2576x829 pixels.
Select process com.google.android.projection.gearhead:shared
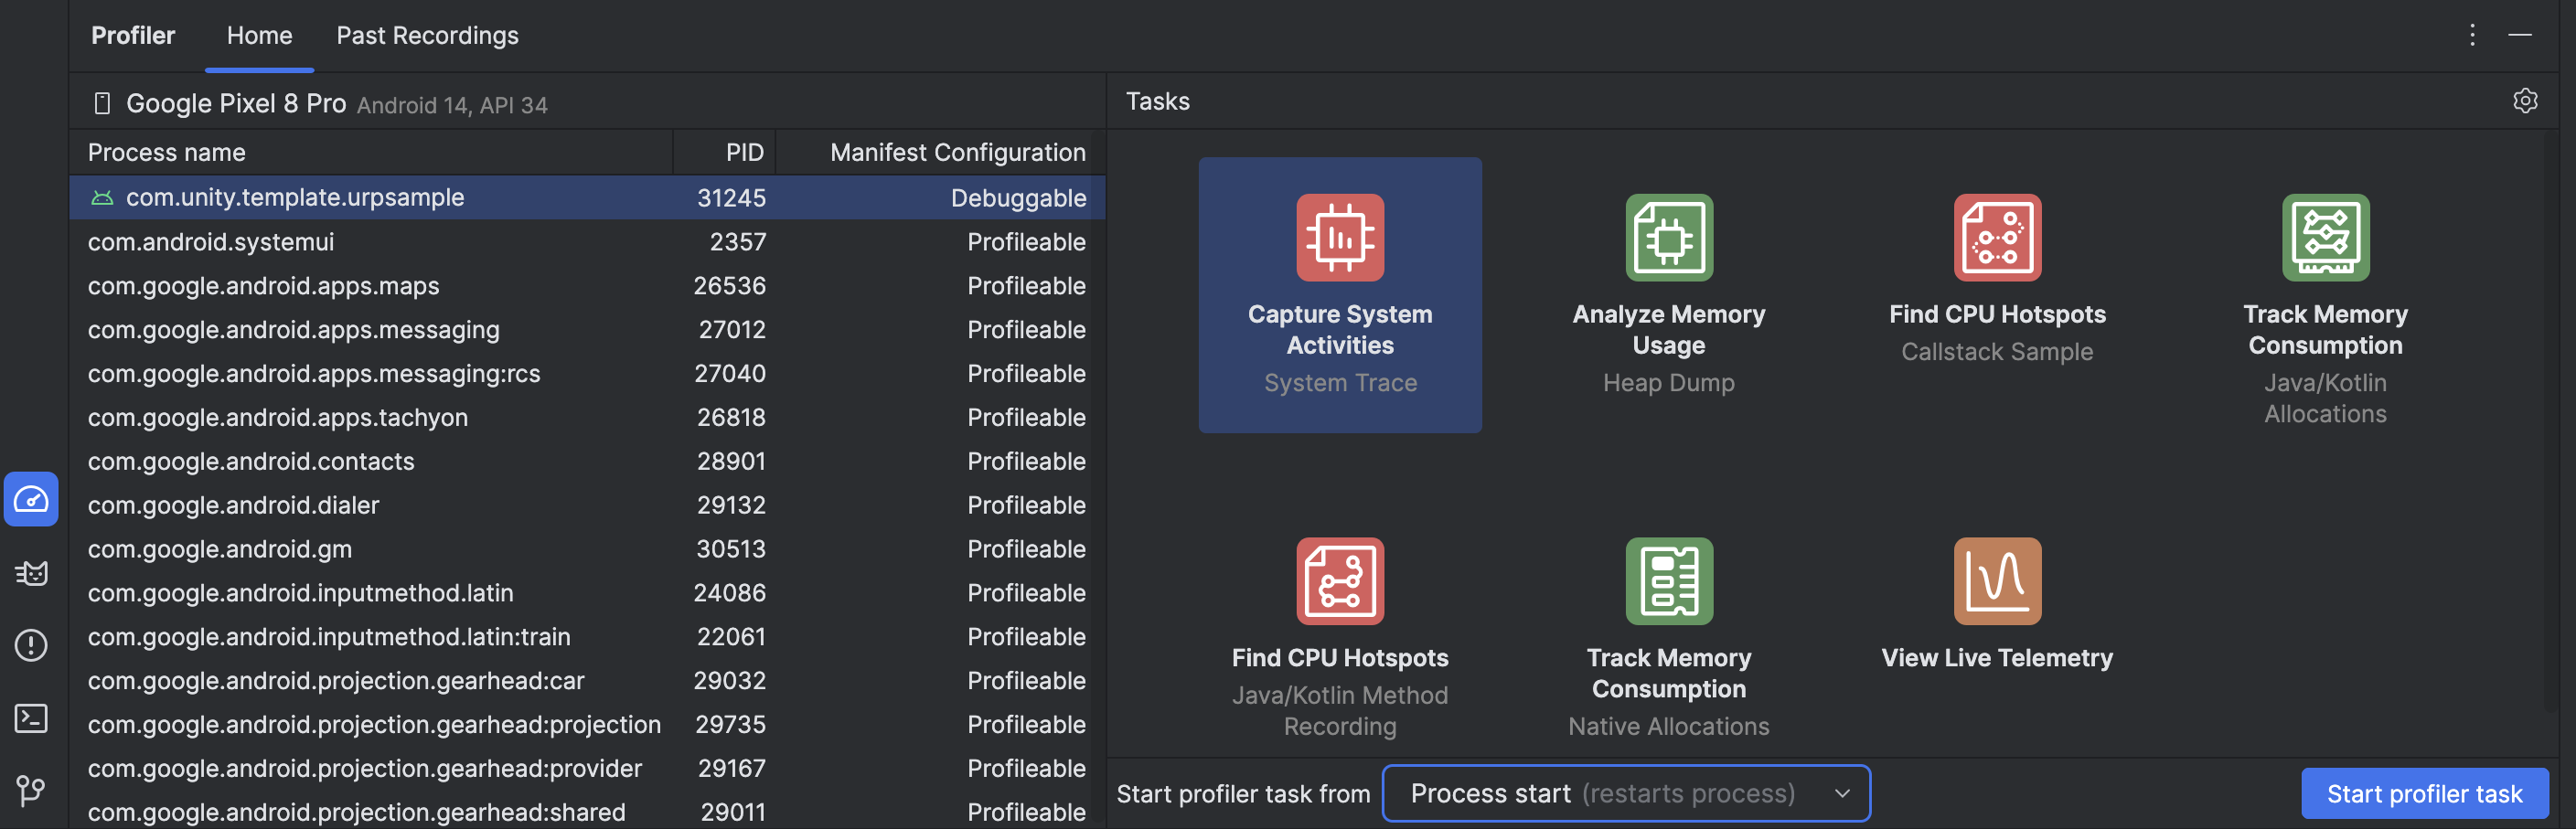pos(587,811)
